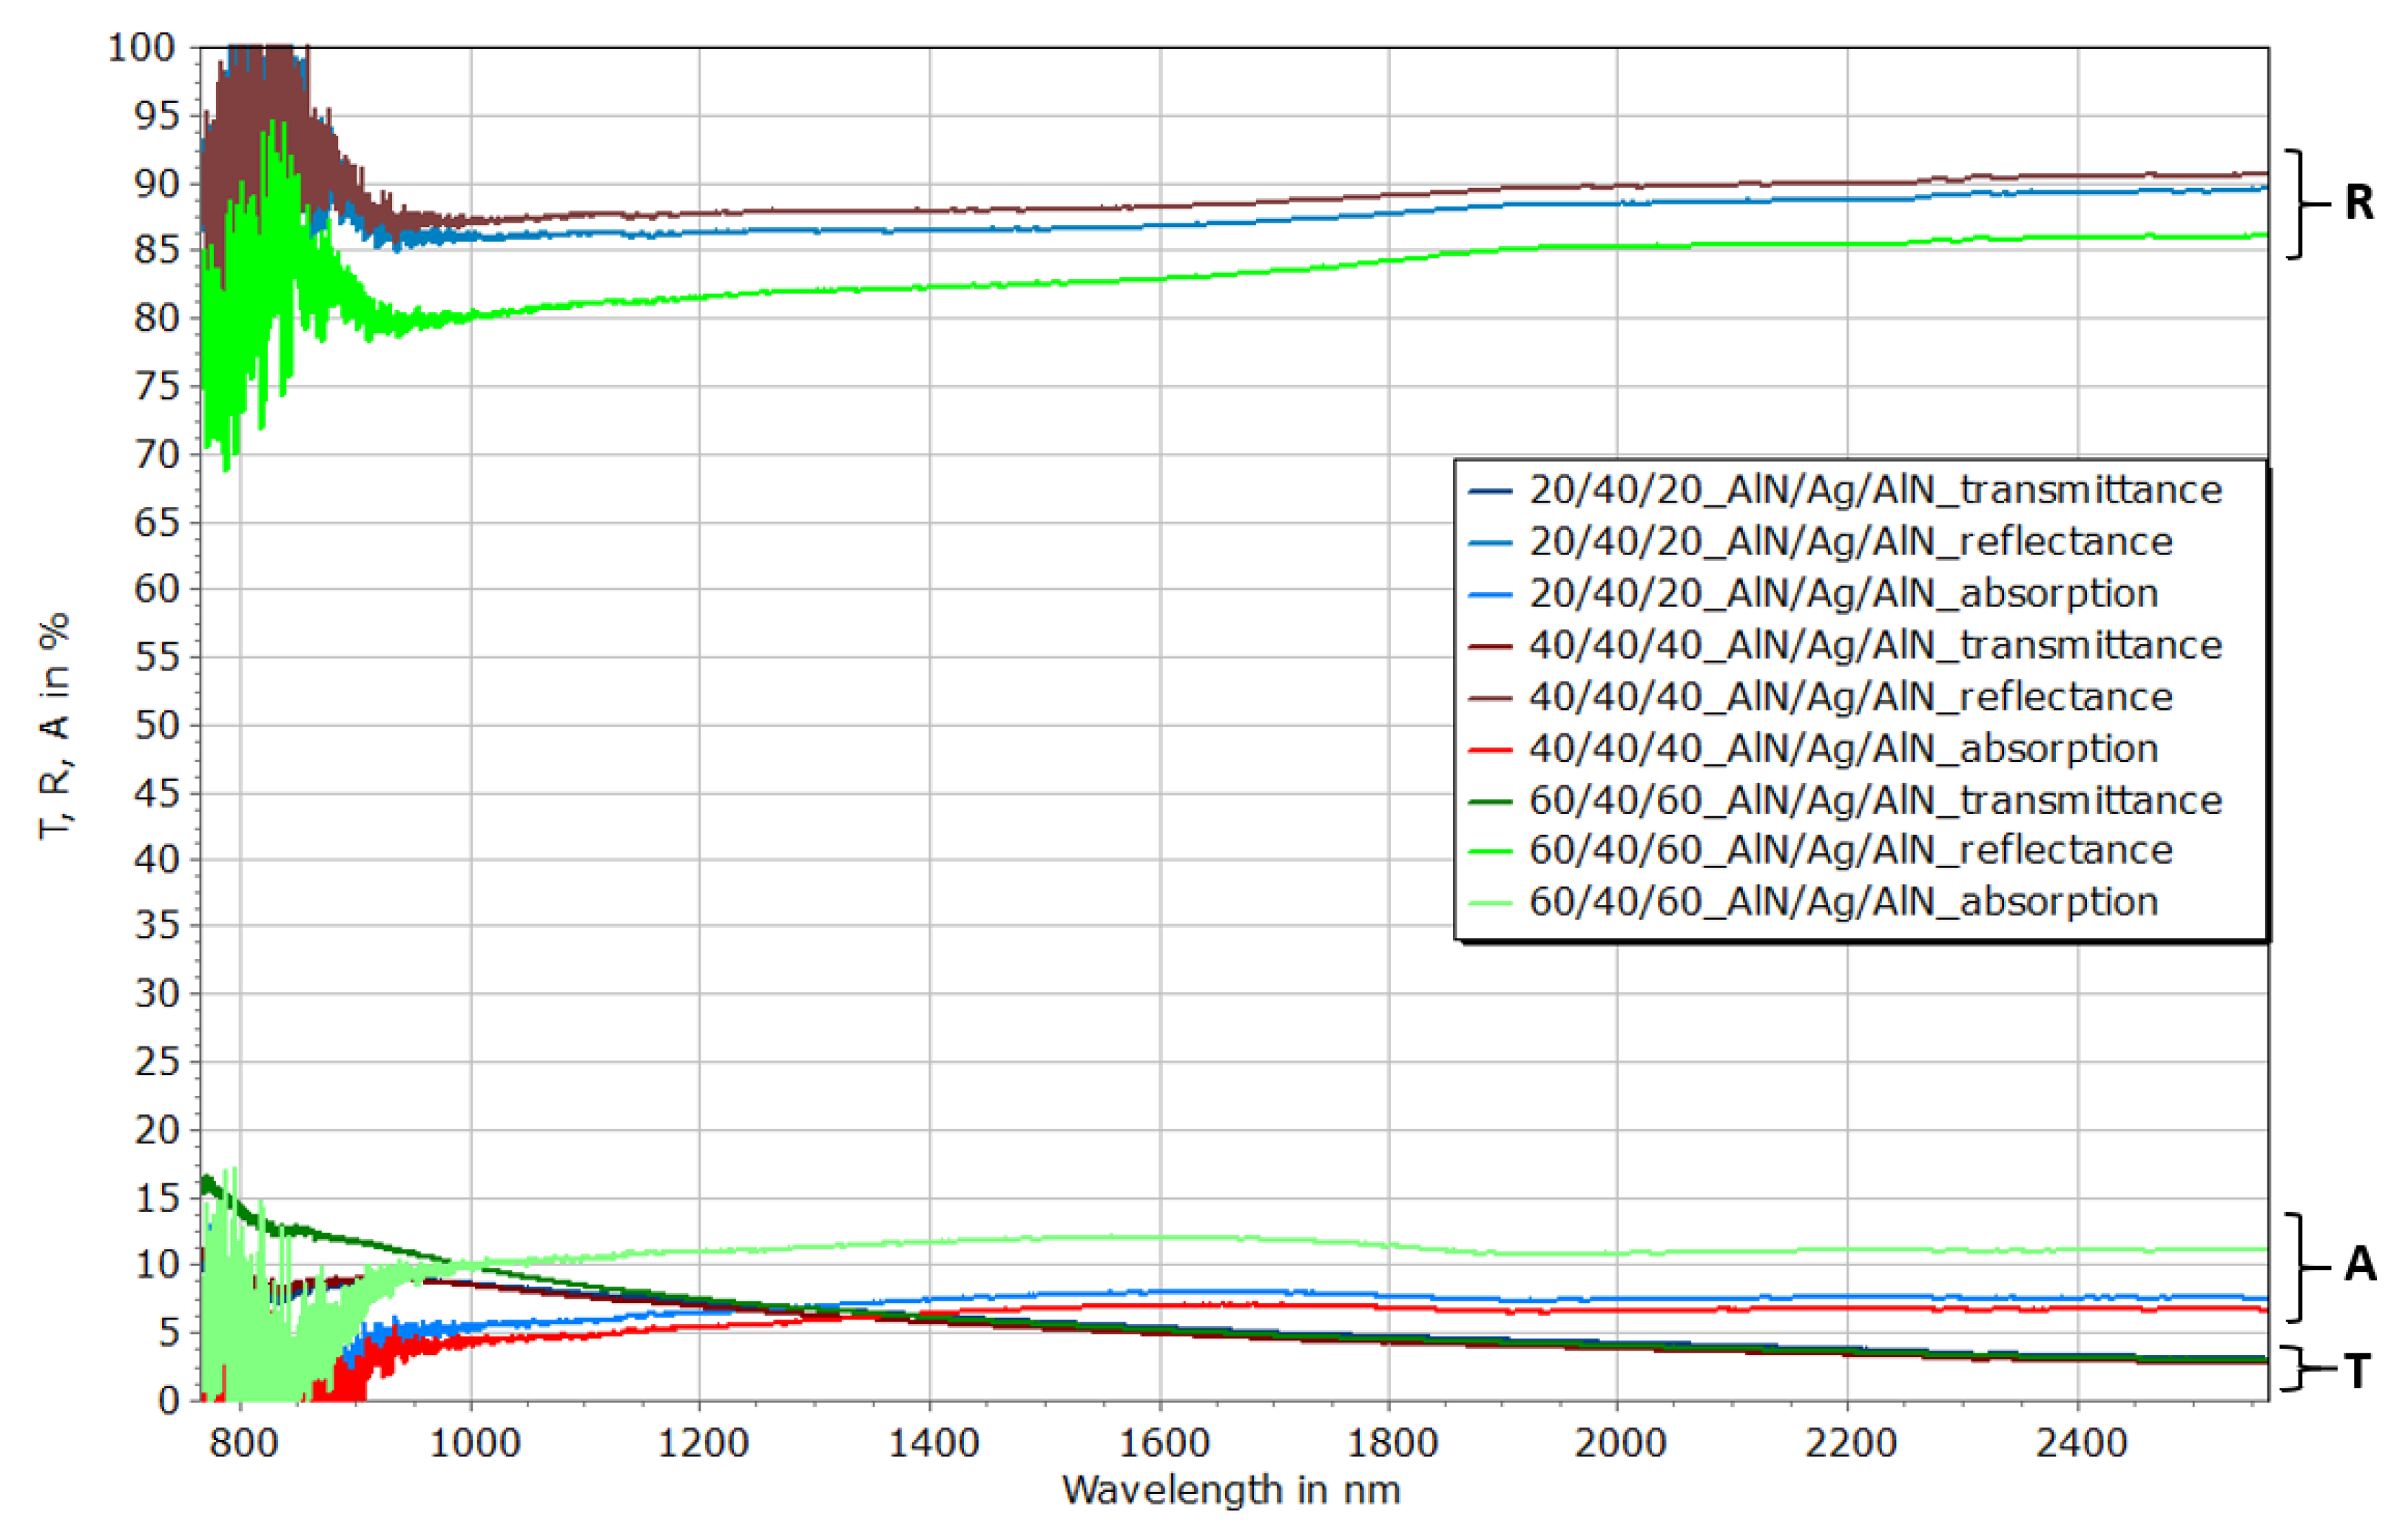
Task: Select the 60/40/60_AlN/Ag/AlN_absorption legend label
Action: [1843, 902]
